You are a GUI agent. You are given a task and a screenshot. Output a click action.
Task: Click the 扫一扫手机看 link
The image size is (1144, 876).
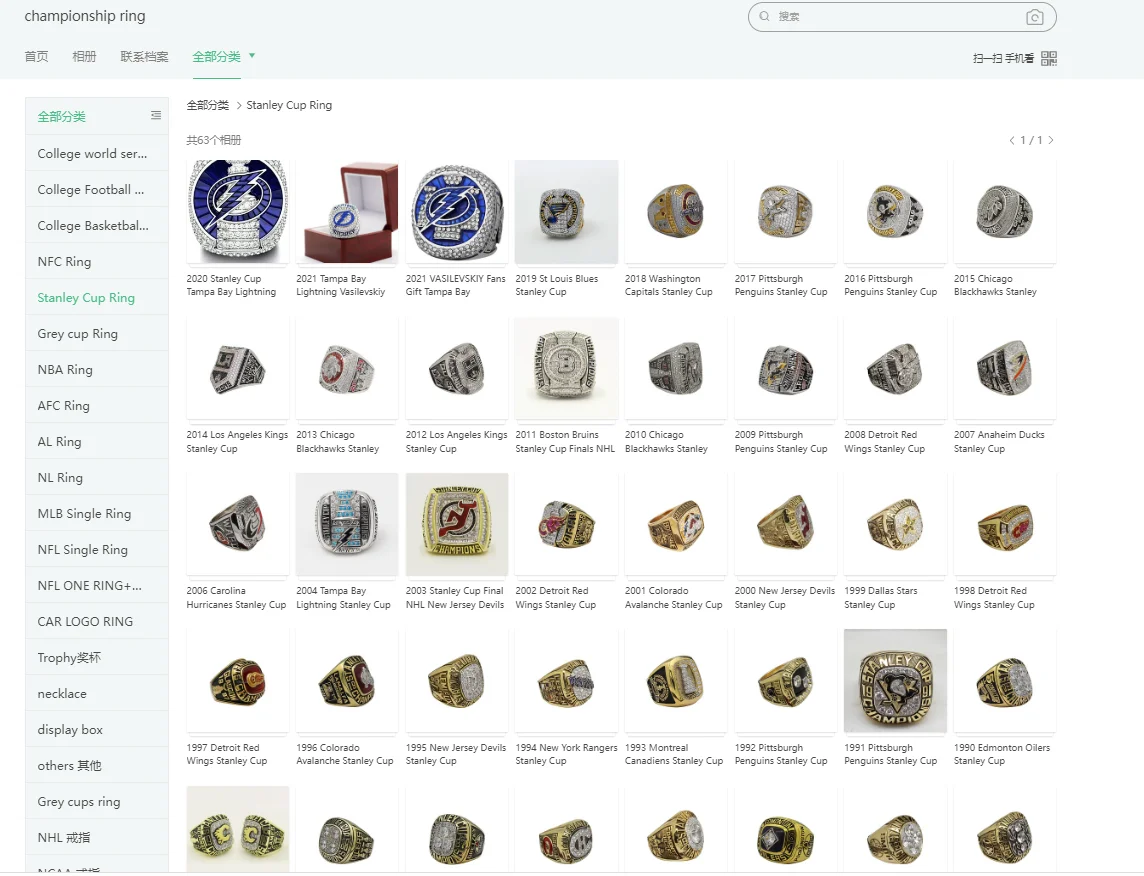pyautogui.click(x=1003, y=58)
